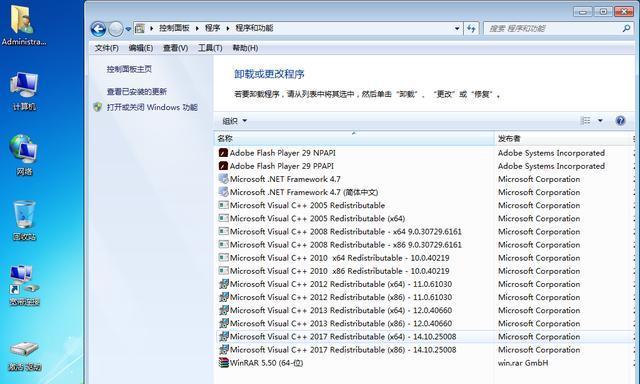The image size is (640, 384).
Task: Open 控制面板主页 link
Action: pyautogui.click(x=129, y=69)
